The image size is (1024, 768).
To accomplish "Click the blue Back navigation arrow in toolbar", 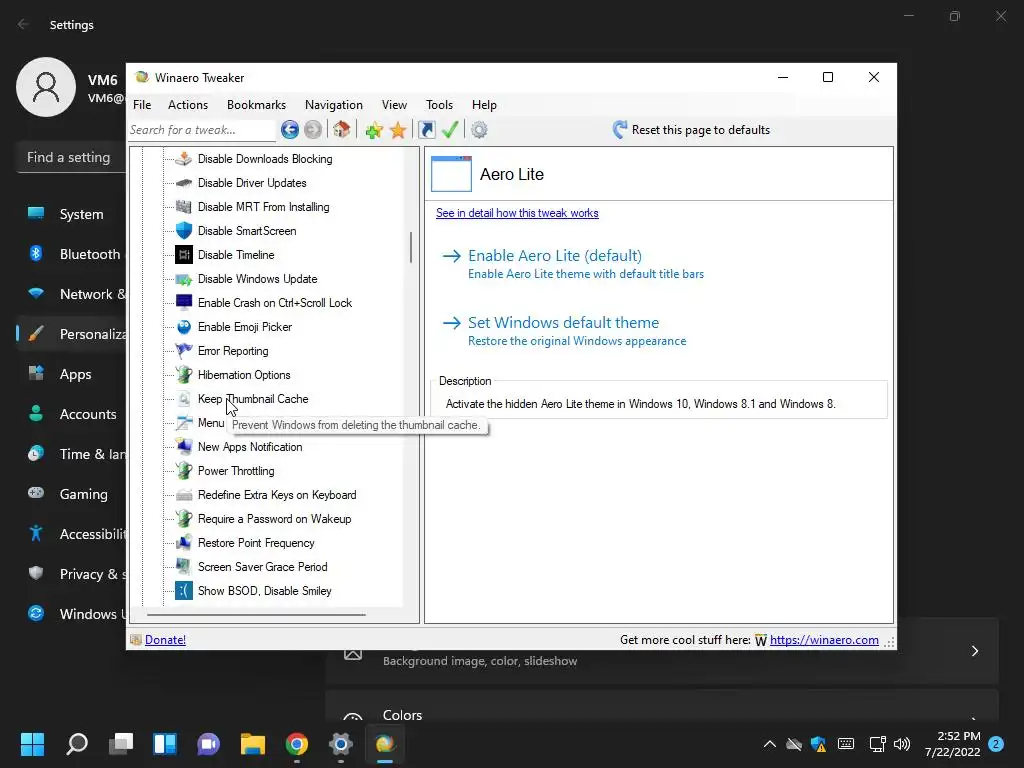I will (290, 130).
